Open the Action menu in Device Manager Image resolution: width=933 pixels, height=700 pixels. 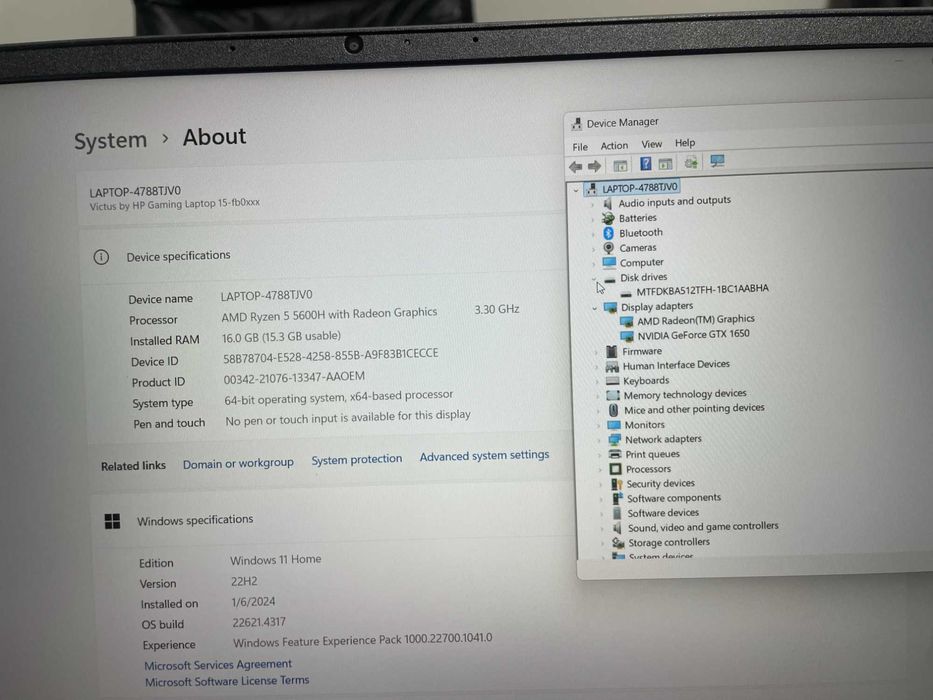pyautogui.click(x=614, y=145)
